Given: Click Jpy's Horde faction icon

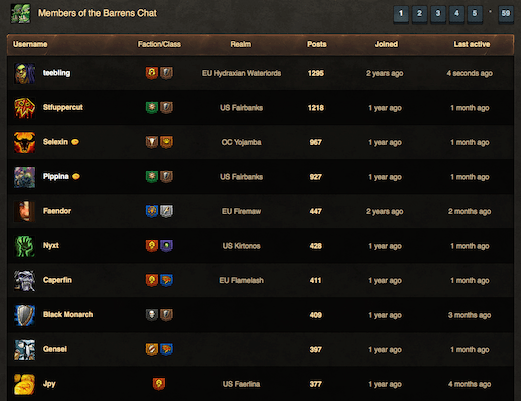Looking at the screenshot, I should [159, 384].
